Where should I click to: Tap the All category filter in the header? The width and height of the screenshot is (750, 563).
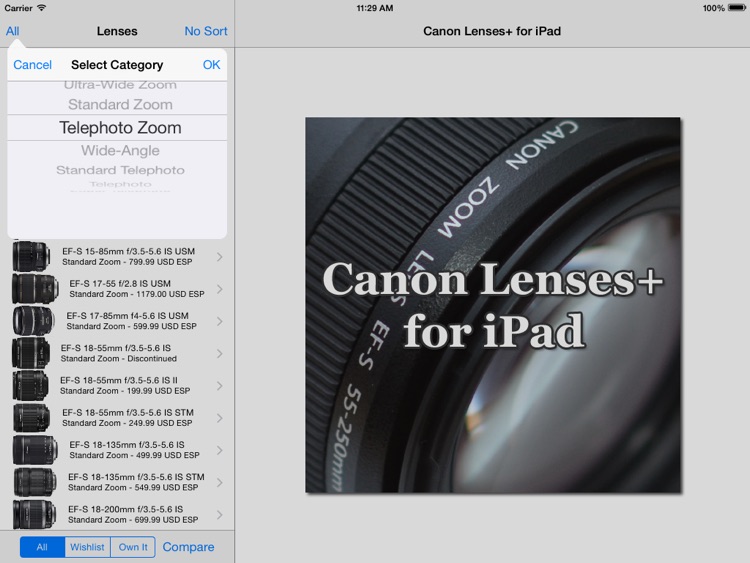coord(12,31)
